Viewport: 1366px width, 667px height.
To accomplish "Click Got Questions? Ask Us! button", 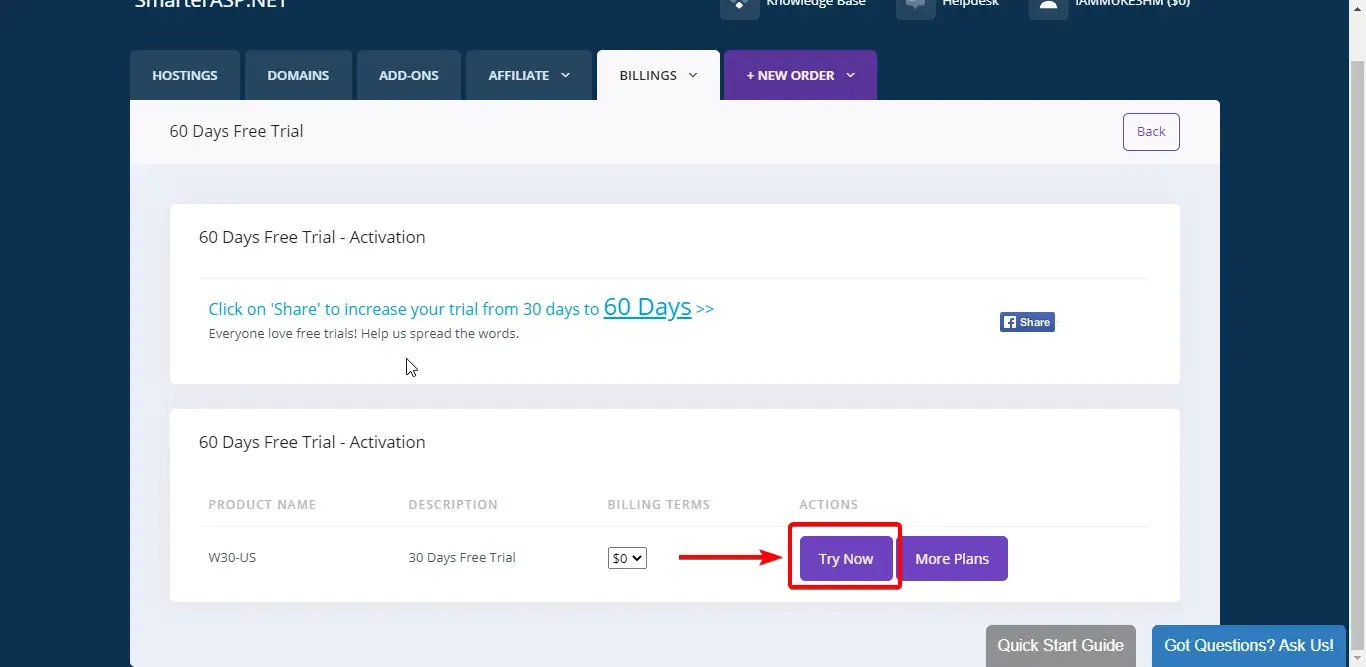I will [x=1248, y=645].
